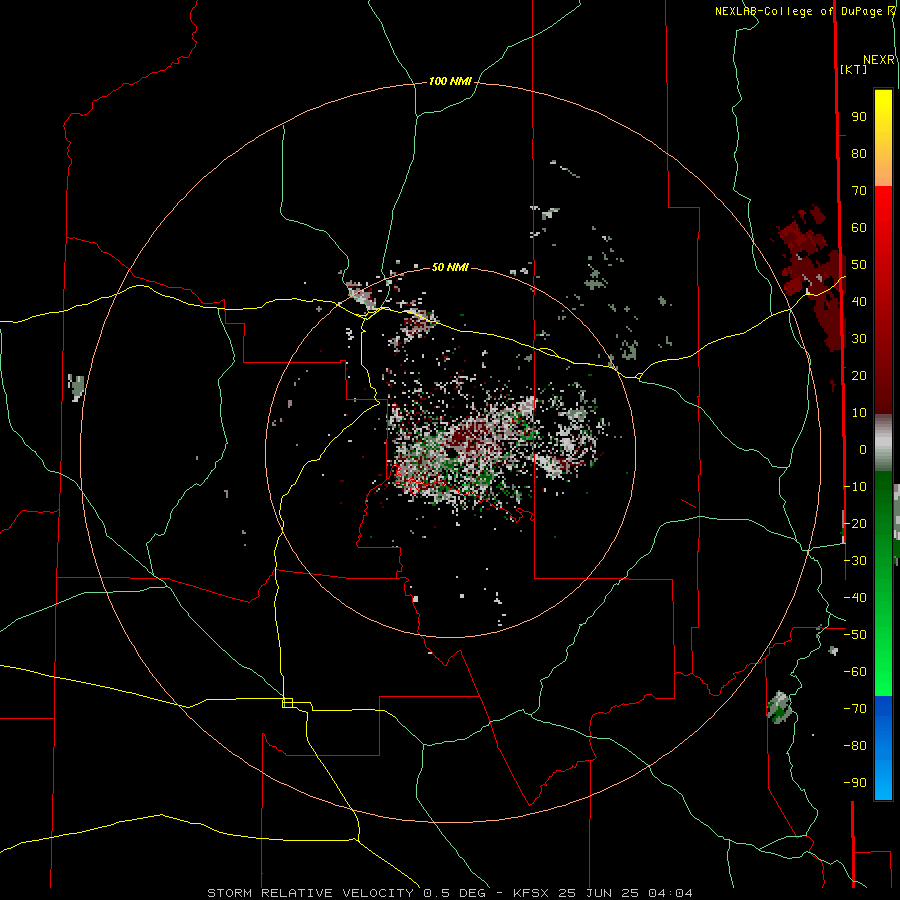This screenshot has width=900, height=900.
Task: Click the -10 value on velocity scale
Action: point(855,487)
